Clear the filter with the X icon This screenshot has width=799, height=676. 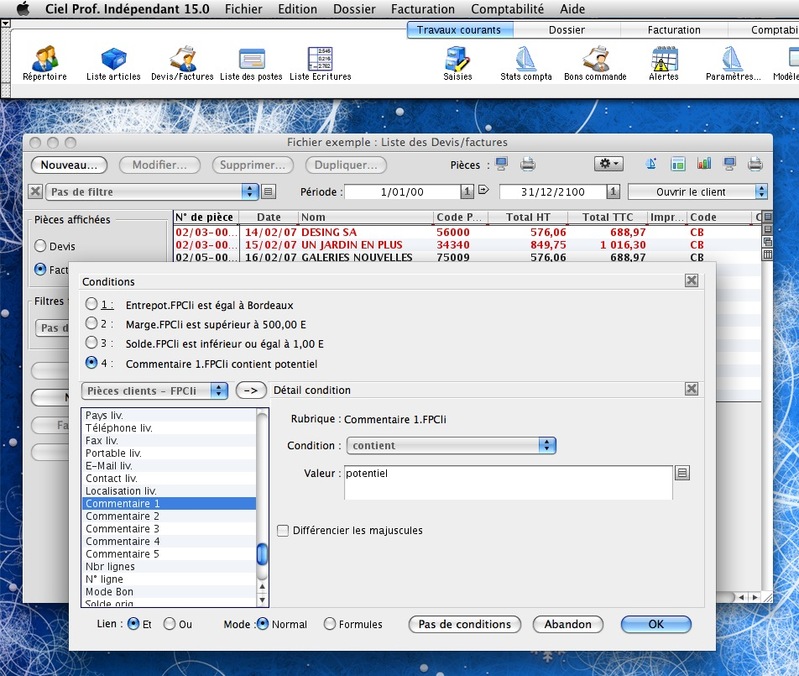point(35,192)
